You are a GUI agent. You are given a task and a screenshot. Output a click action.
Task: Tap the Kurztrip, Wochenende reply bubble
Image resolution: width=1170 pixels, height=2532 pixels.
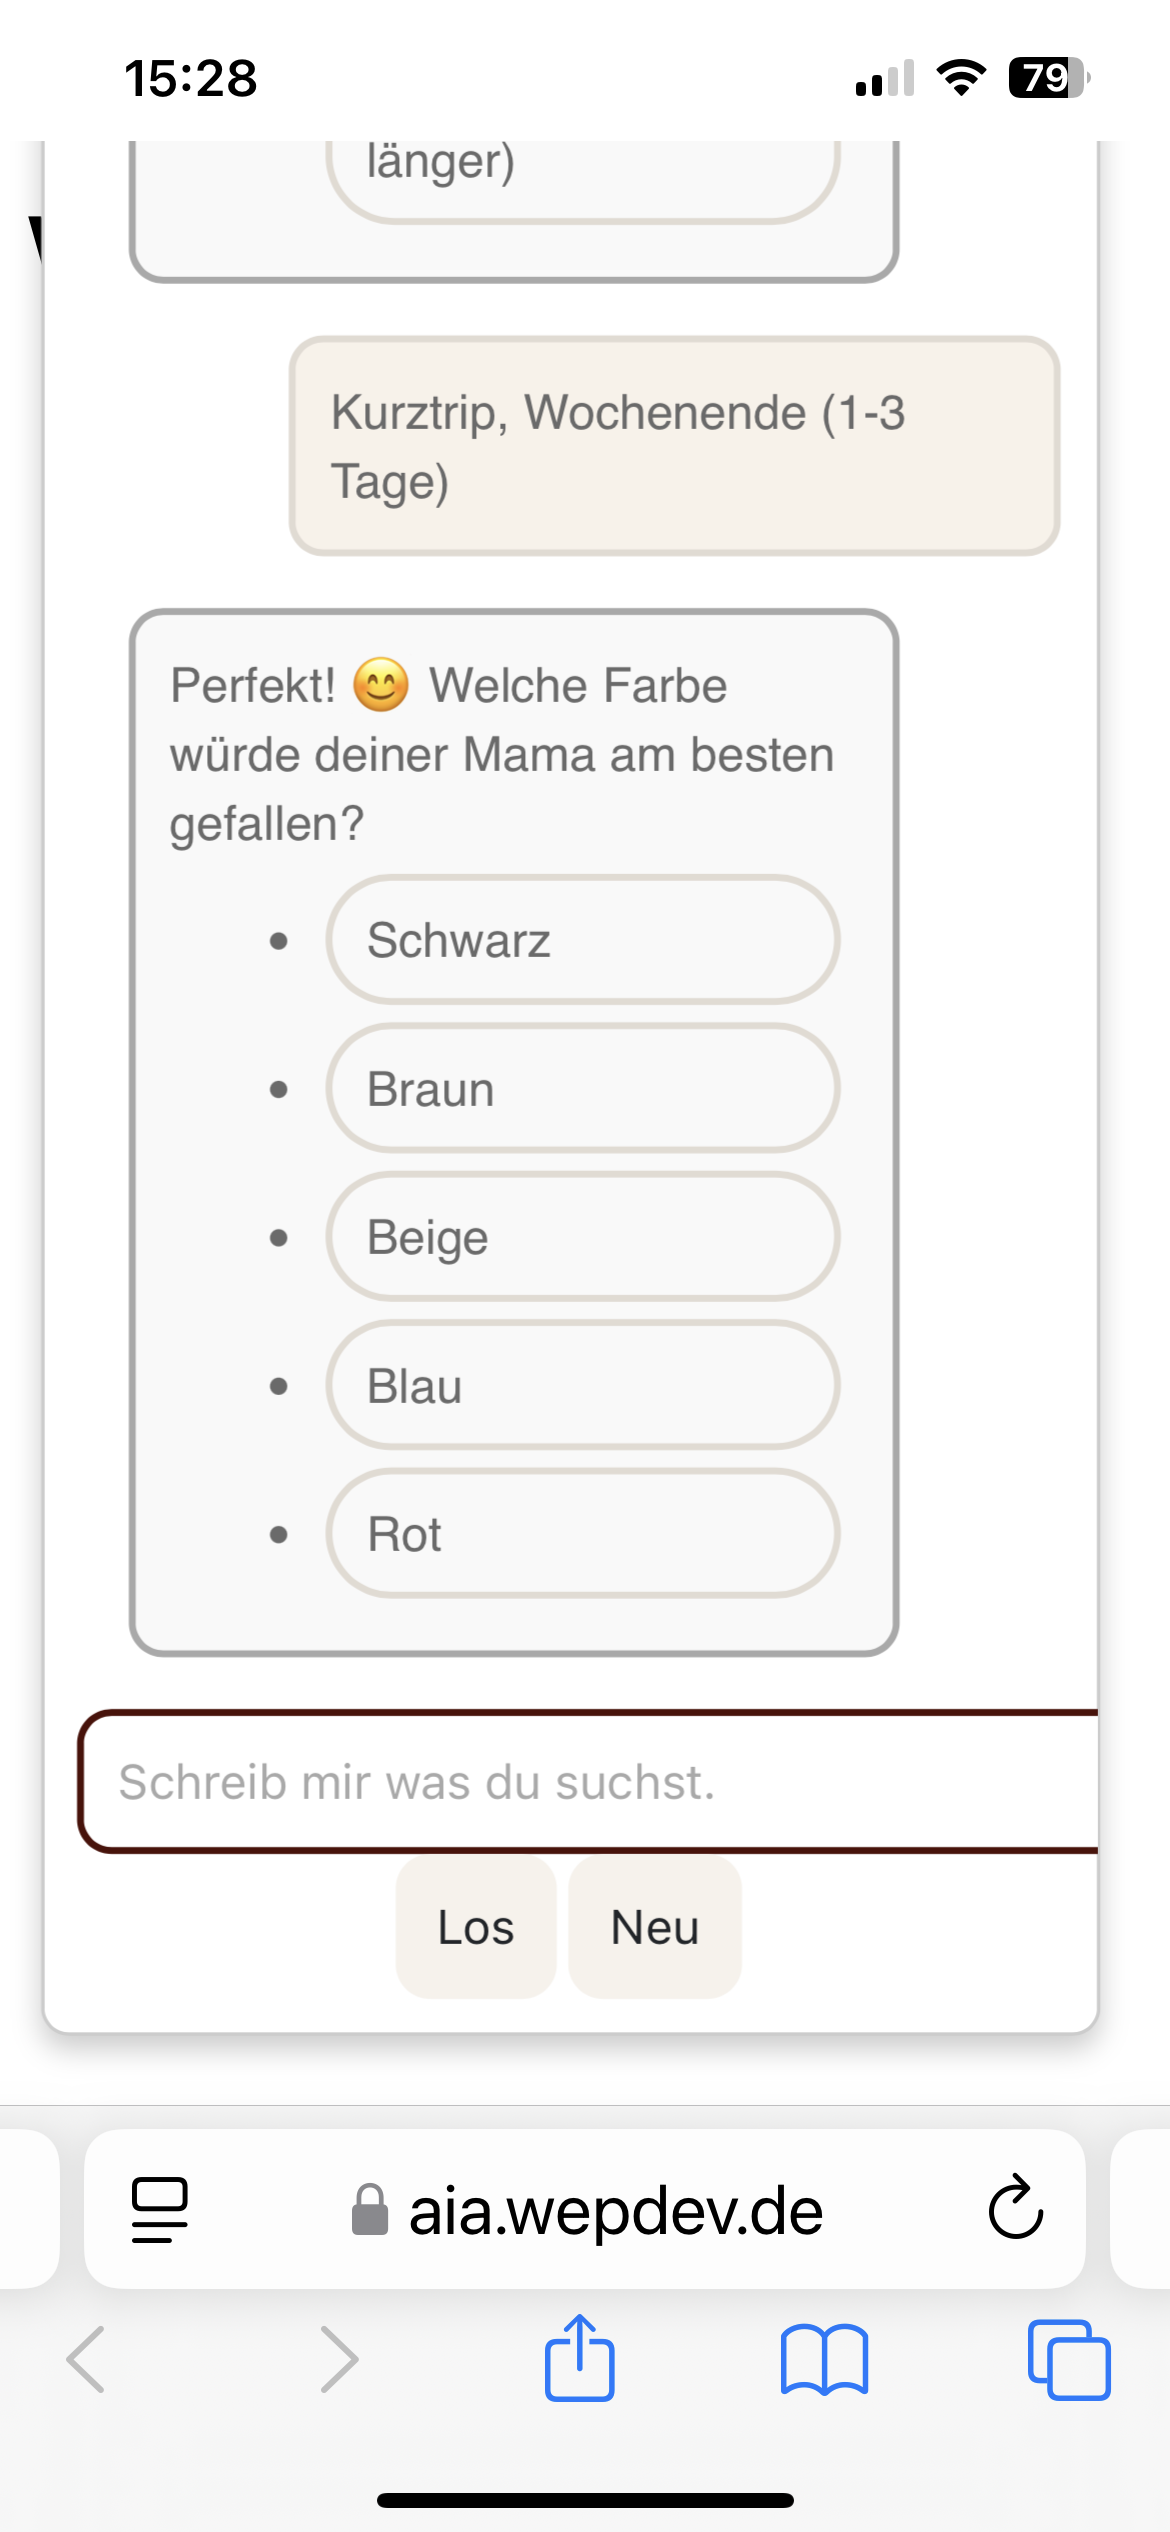pyautogui.click(x=674, y=446)
